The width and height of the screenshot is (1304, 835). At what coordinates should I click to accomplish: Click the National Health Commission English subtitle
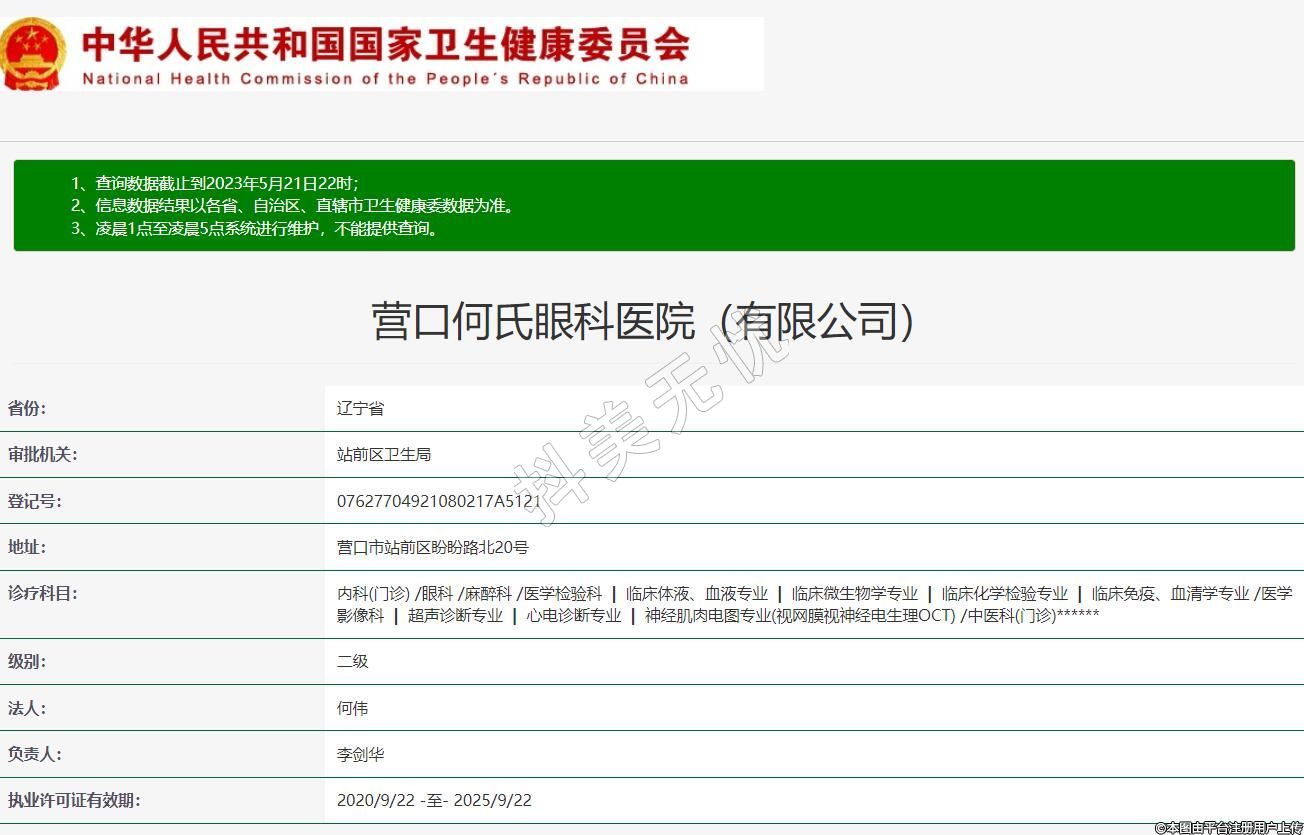coord(385,79)
